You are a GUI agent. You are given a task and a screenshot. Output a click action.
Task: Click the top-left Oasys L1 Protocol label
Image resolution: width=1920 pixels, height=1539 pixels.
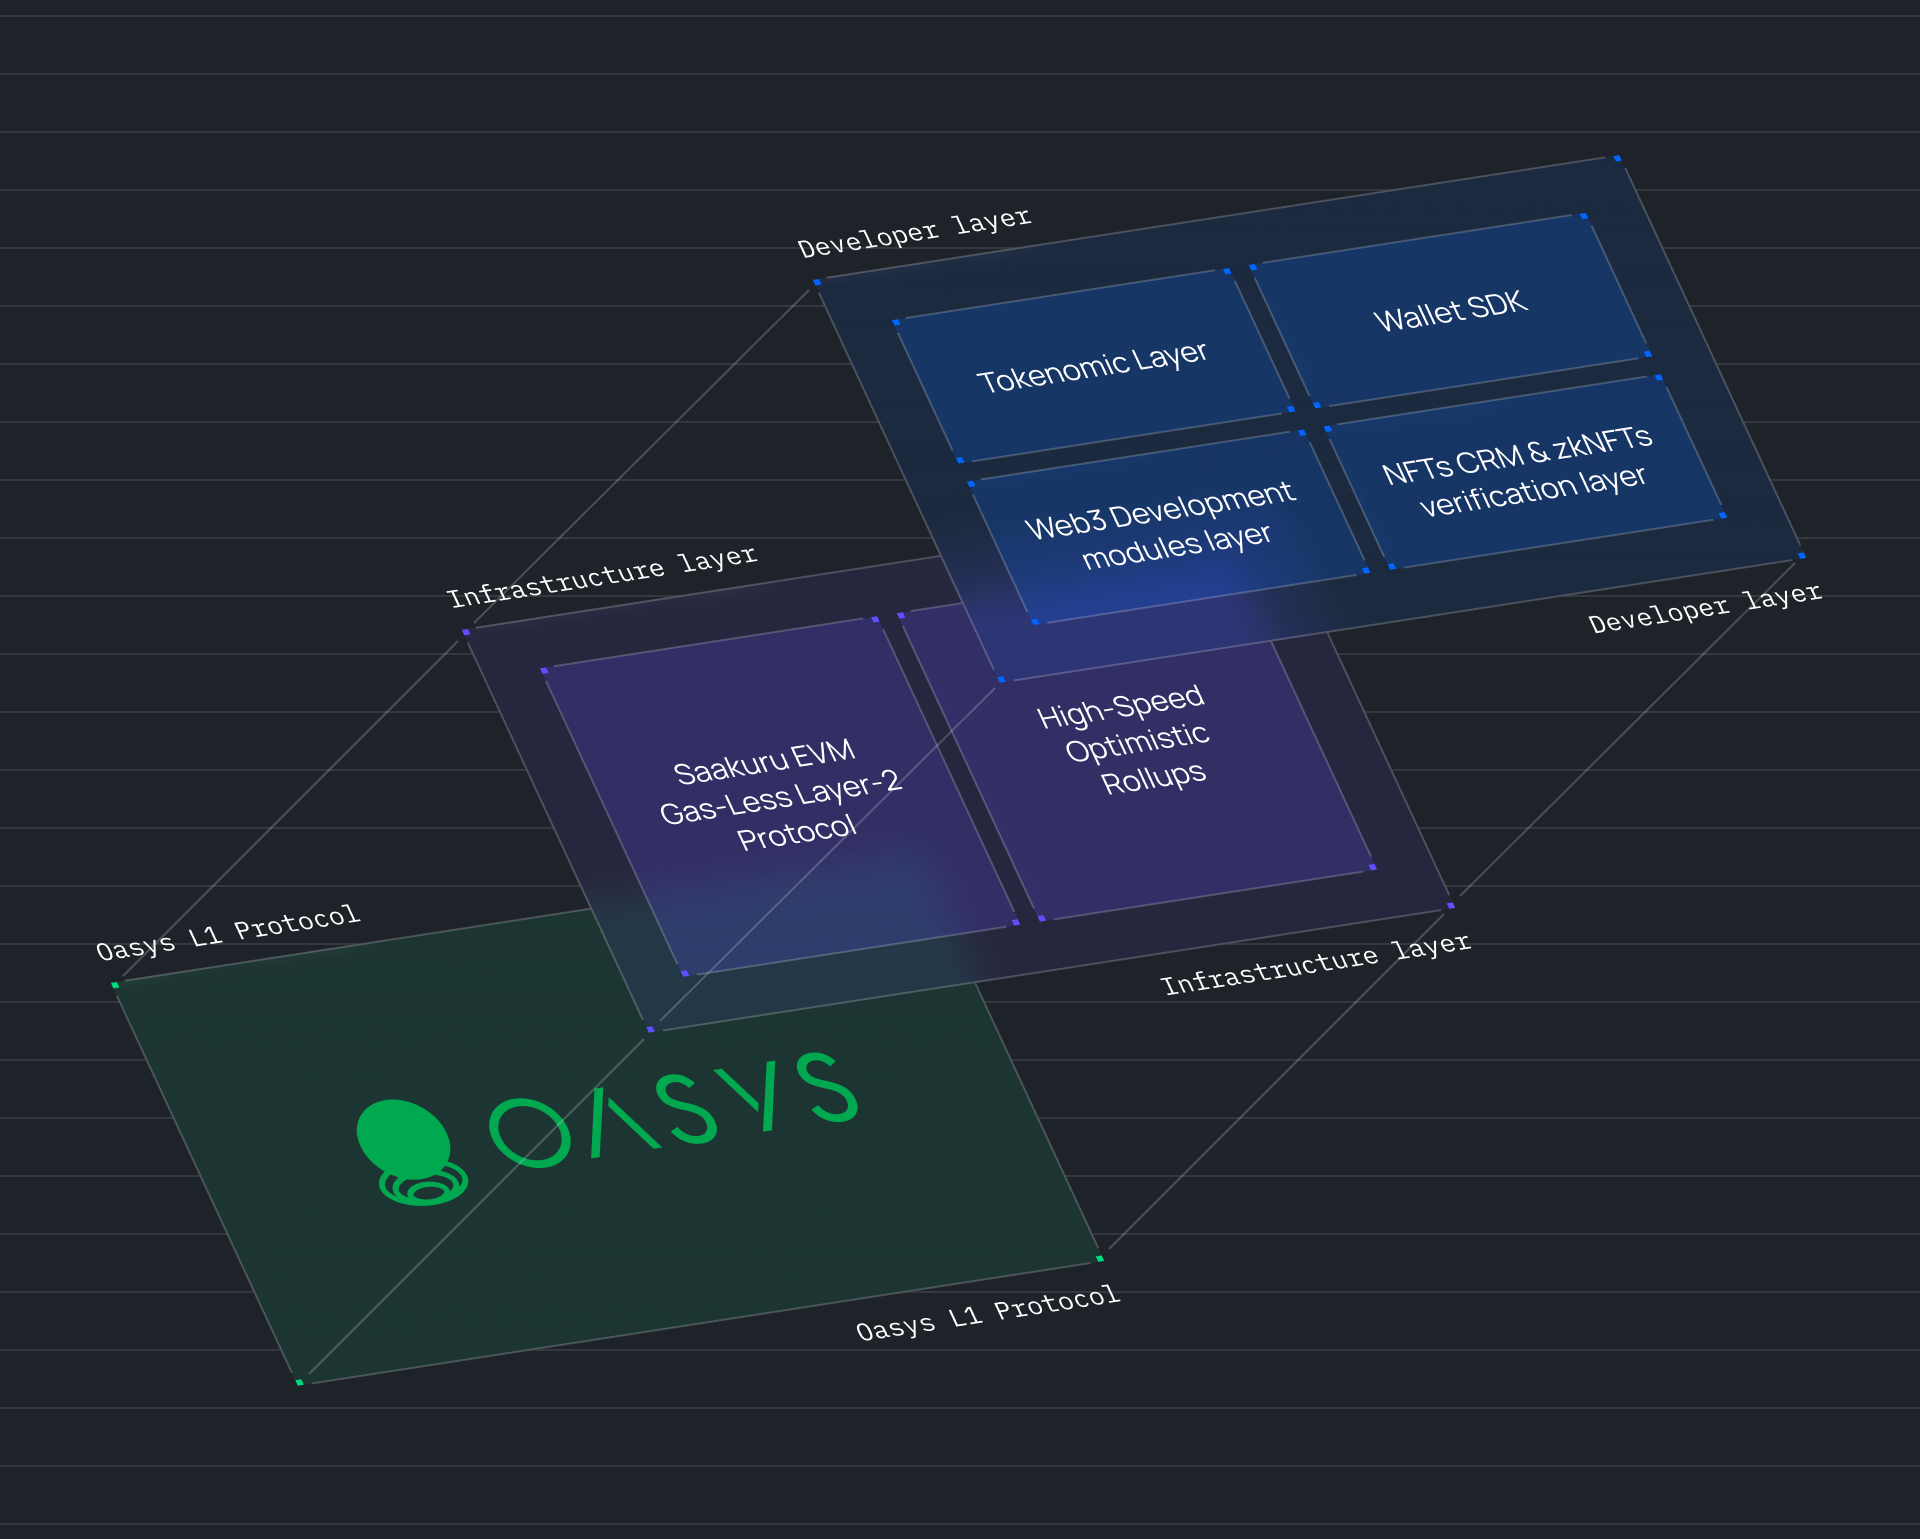tap(227, 932)
